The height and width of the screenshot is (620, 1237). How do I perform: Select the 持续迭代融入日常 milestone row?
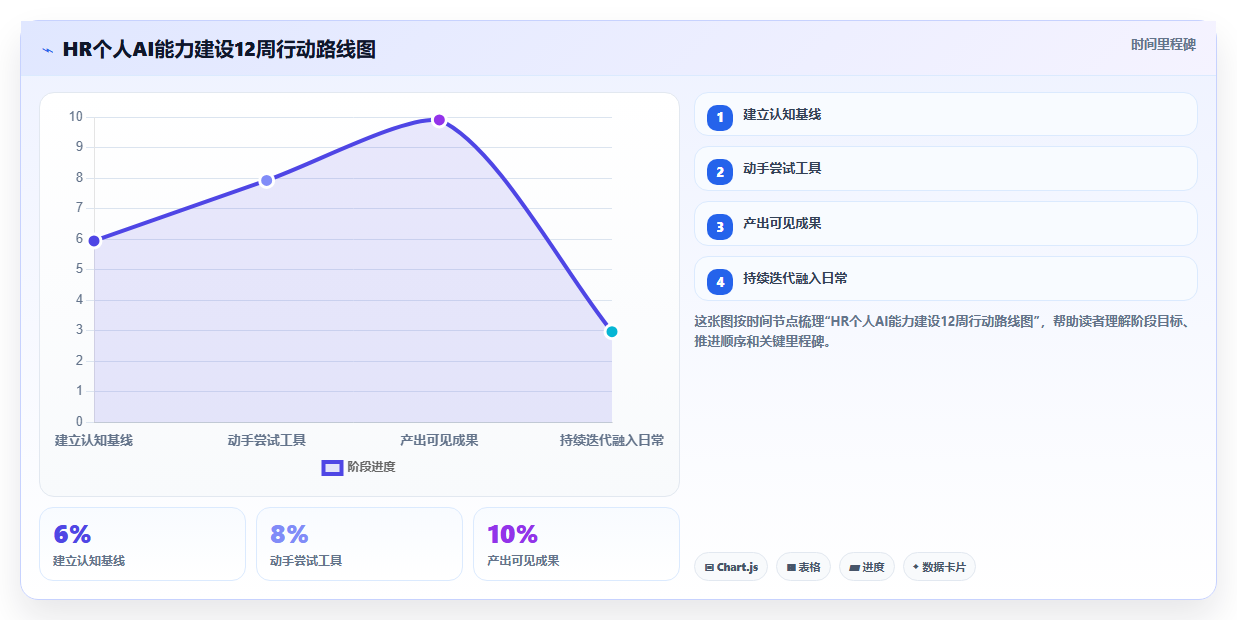tap(945, 278)
